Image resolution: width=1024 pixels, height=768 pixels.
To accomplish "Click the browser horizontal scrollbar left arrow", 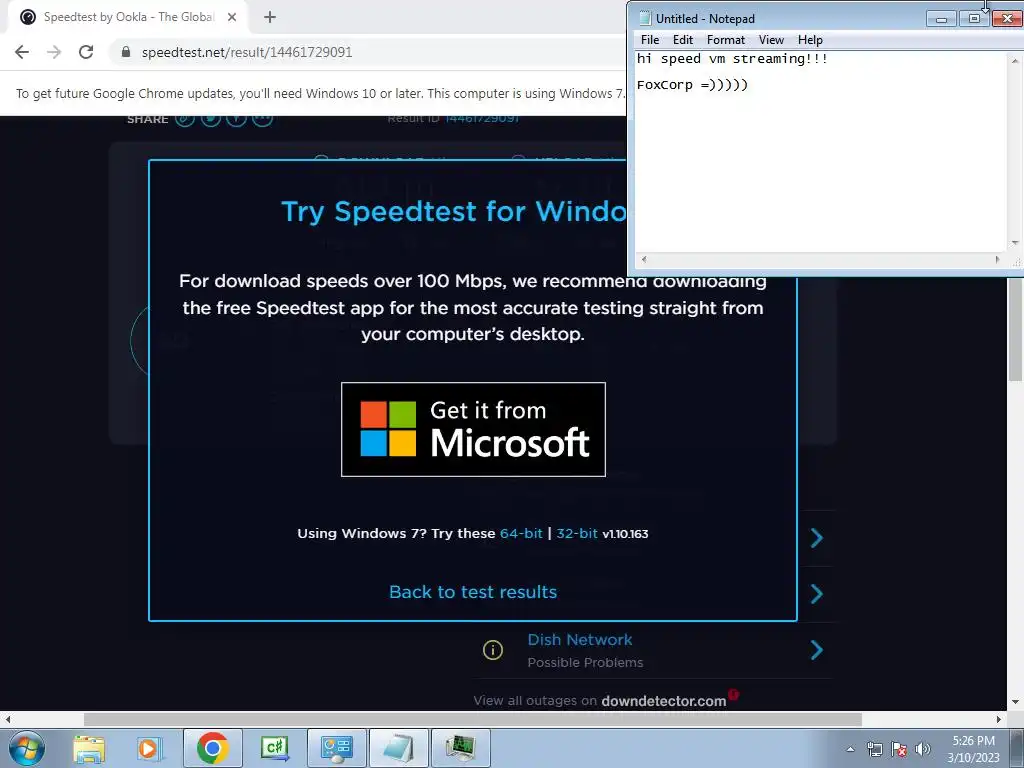I will click(x=7, y=719).
